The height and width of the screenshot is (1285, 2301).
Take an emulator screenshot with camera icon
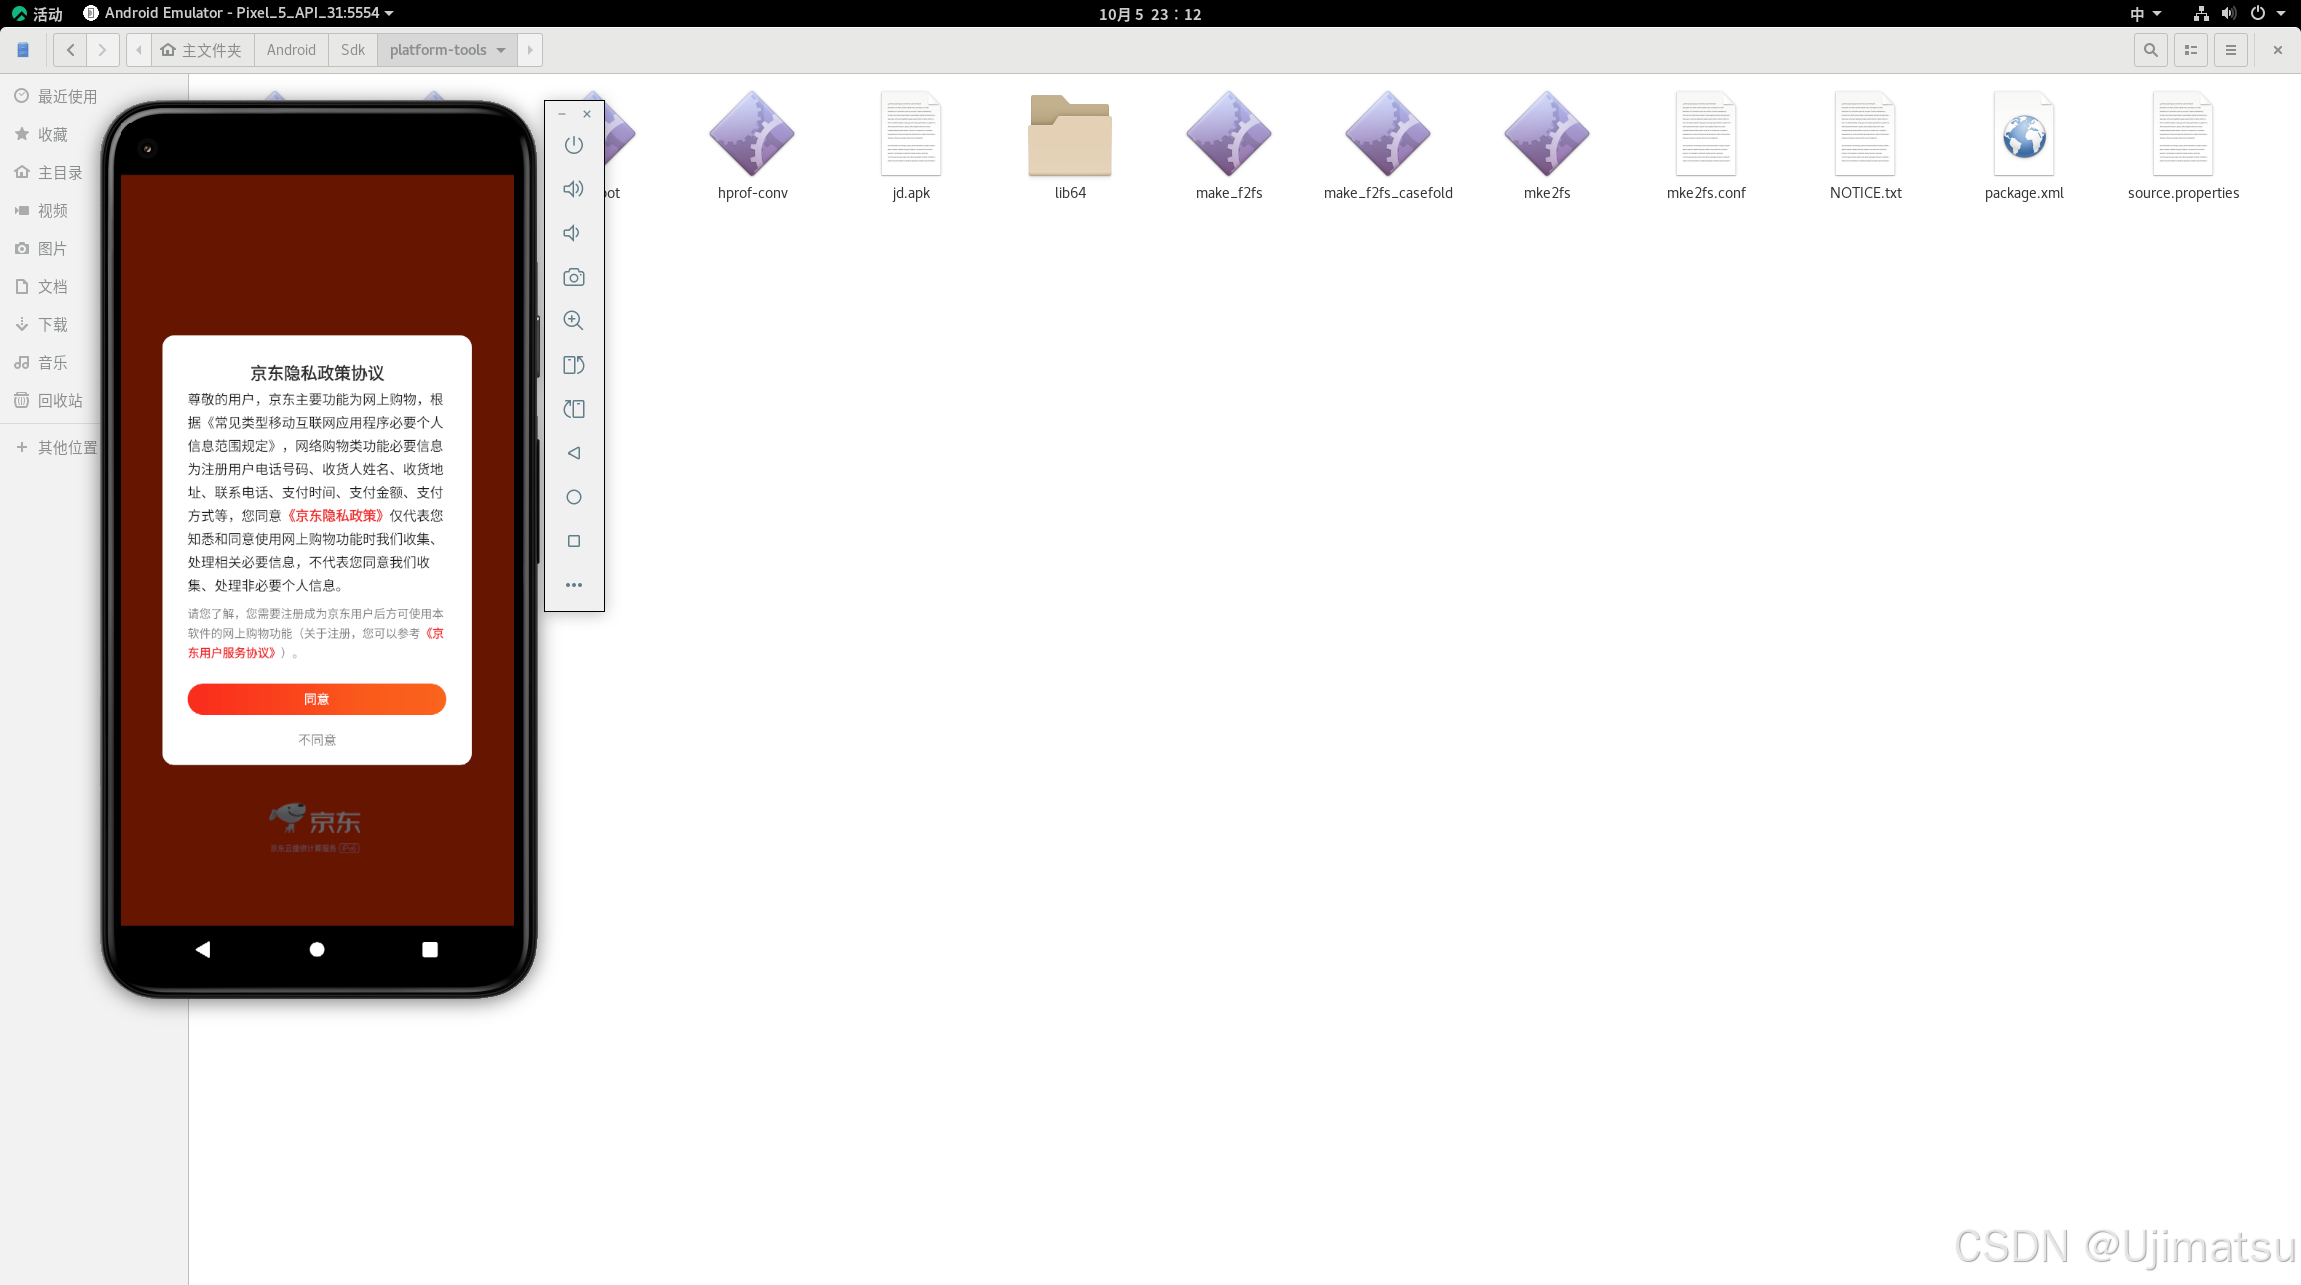573,277
